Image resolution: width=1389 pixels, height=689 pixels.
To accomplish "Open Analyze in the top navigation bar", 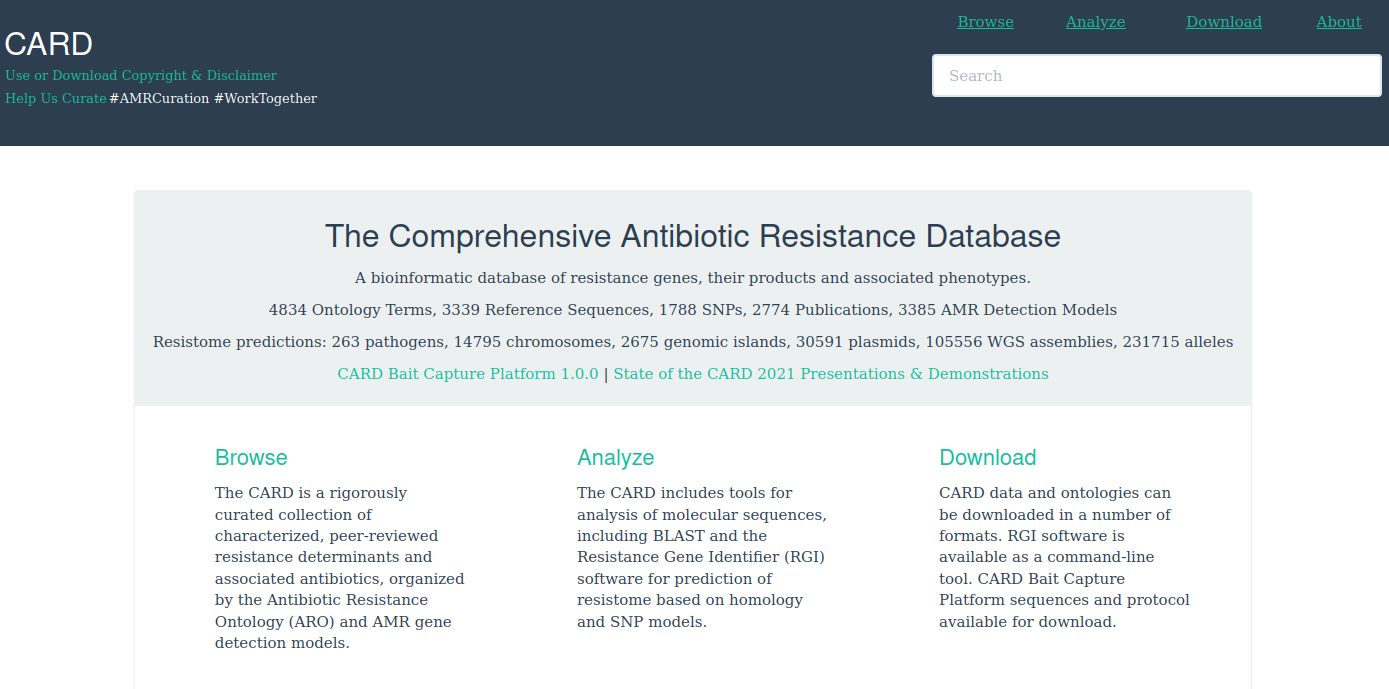I will [1095, 22].
